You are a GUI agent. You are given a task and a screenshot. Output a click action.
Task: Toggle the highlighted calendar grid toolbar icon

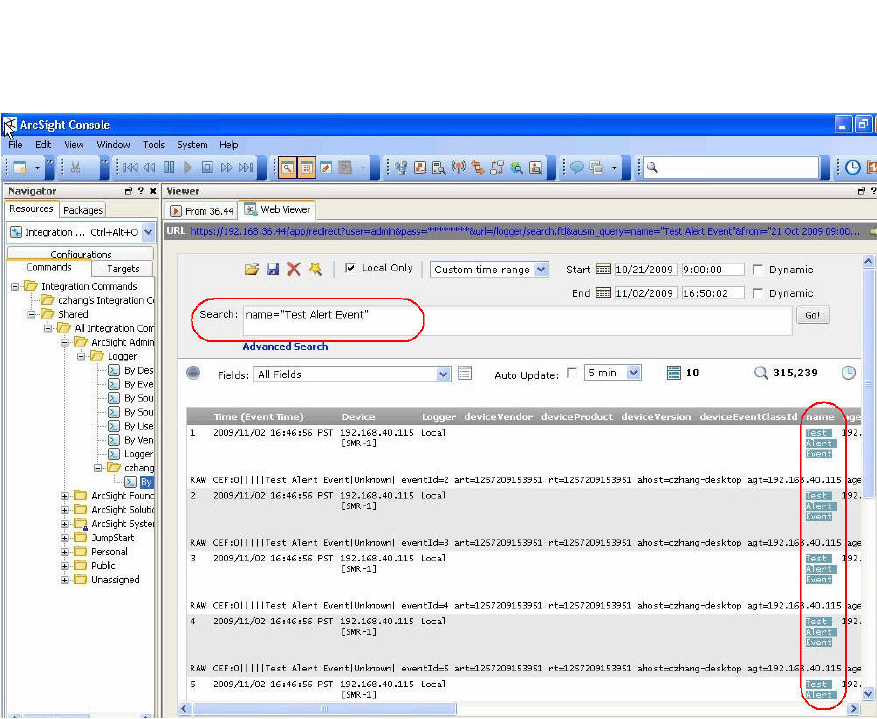pyautogui.click(x=306, y=167)
